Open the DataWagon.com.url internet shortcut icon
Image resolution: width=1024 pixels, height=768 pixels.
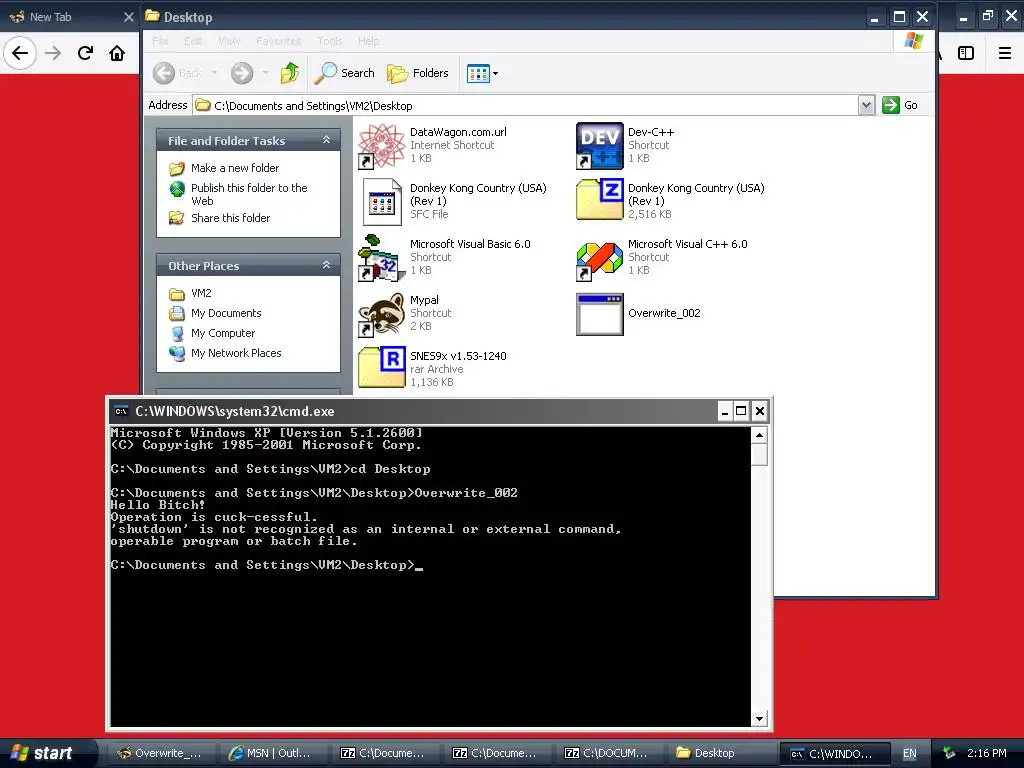[x=382, y=146]
